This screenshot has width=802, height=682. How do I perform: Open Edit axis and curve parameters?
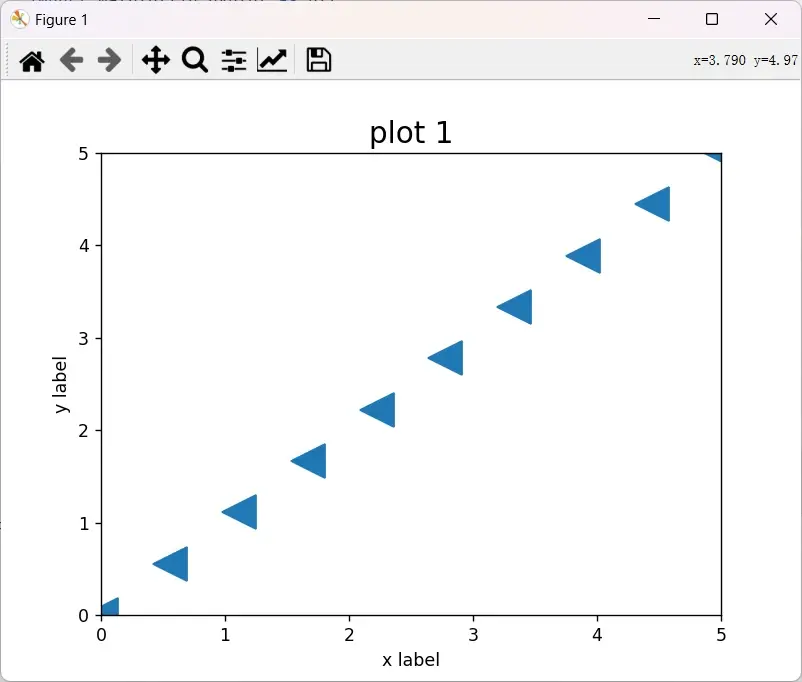click(272, 60)
